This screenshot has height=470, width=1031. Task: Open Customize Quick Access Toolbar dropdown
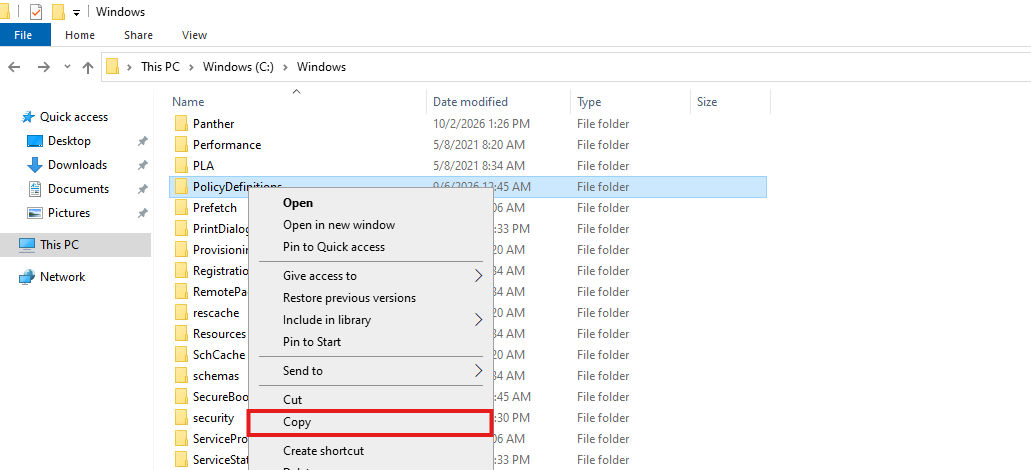(x=76, y=12)
